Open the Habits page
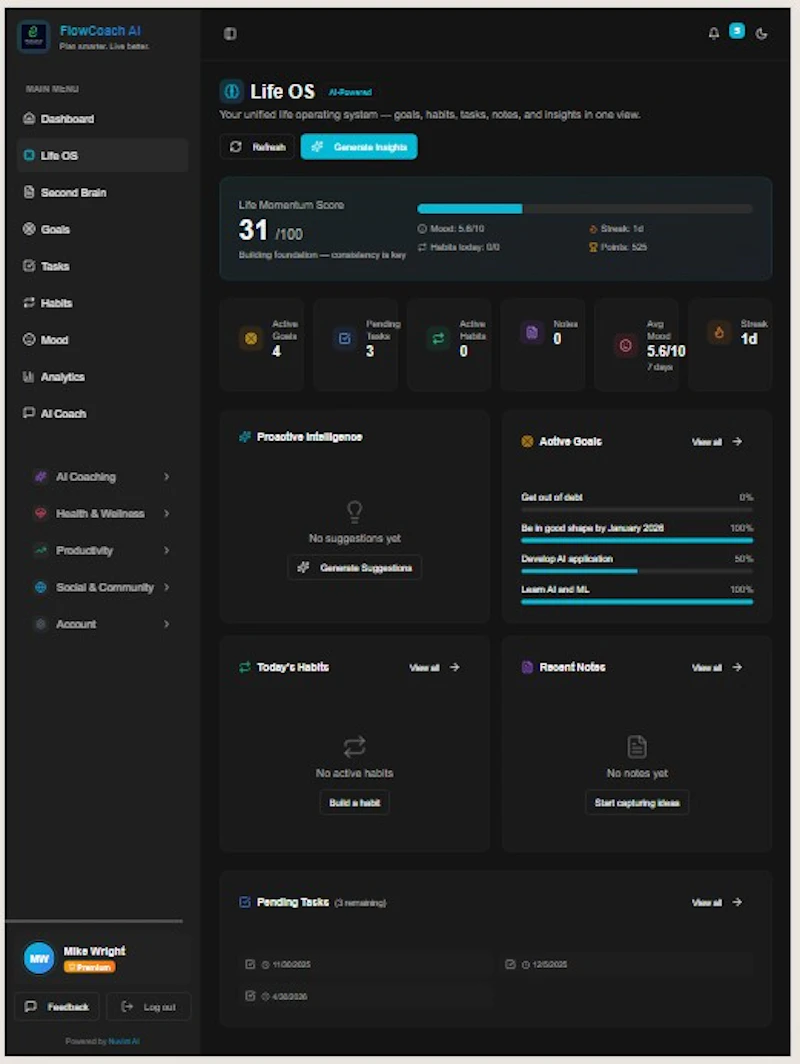The image size is (800, 1064). (x=102, y=303)
